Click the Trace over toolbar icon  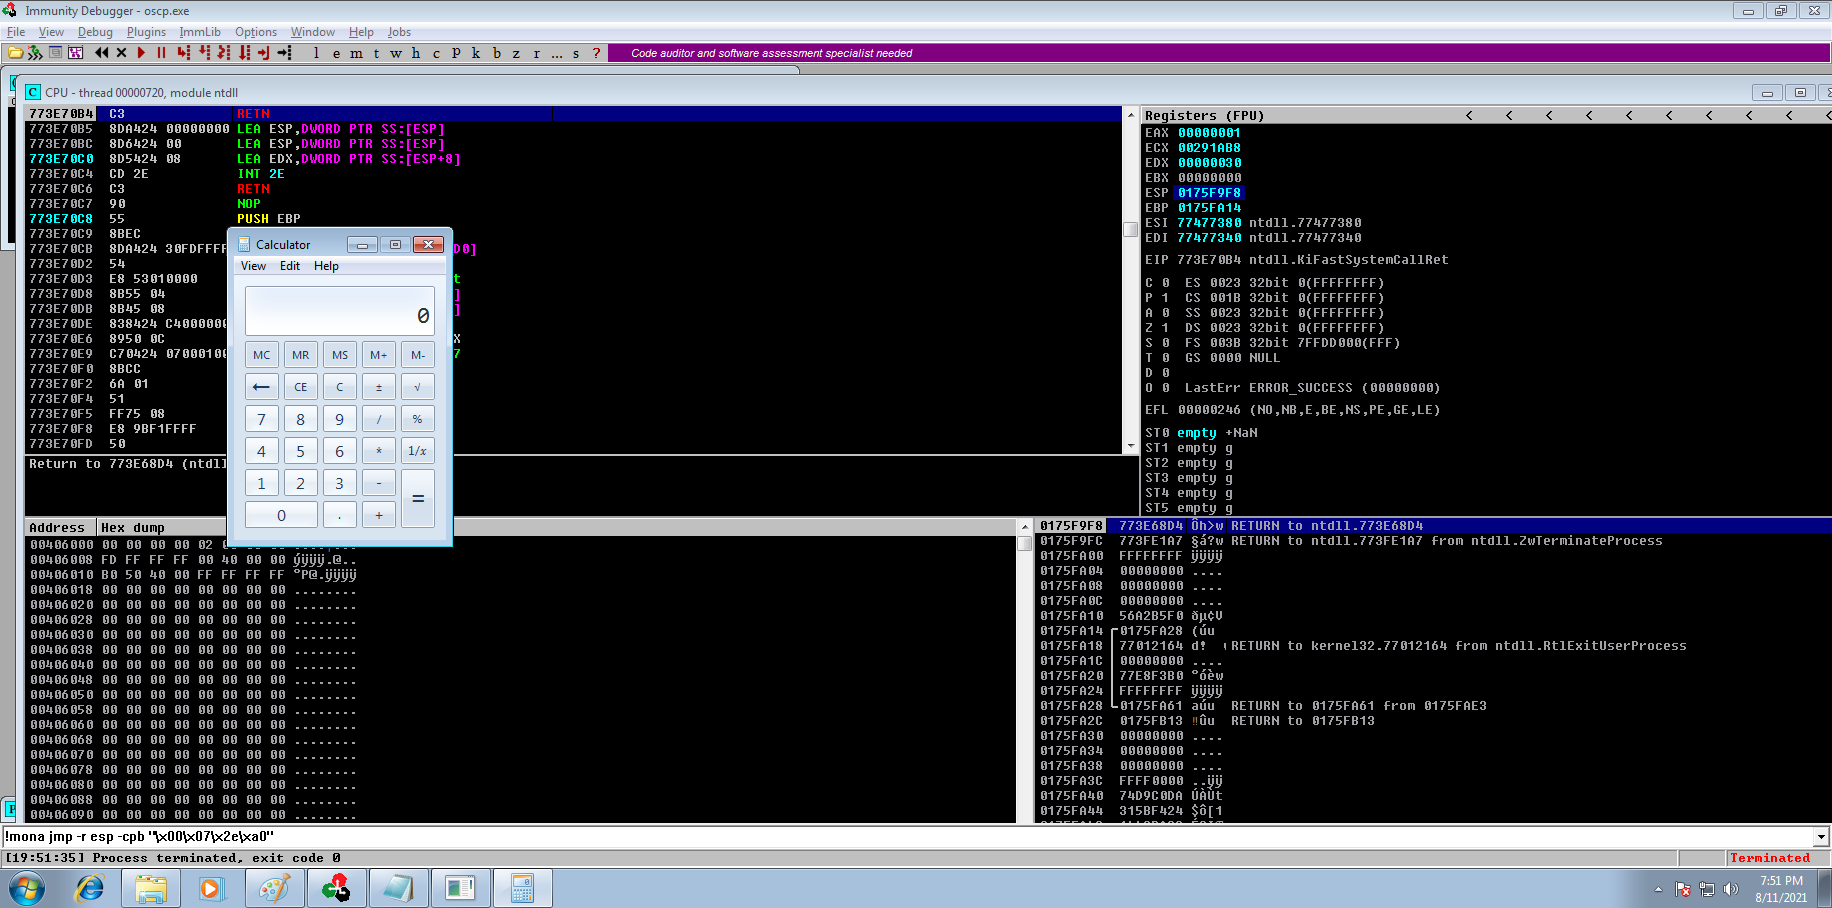click(x=244, y=53)
